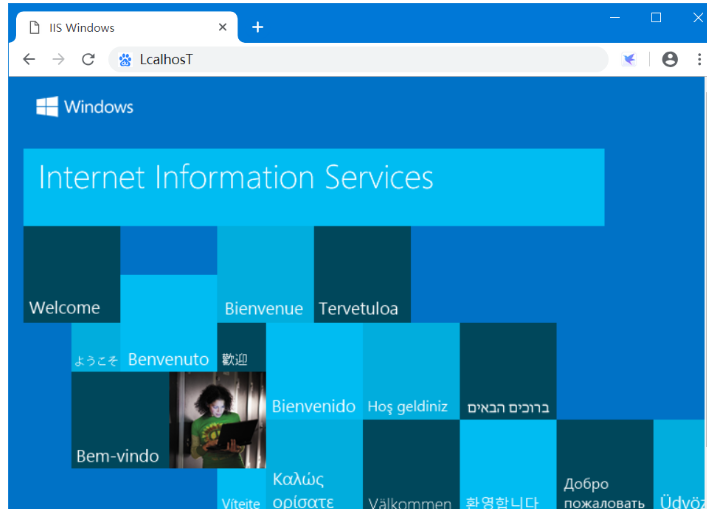Click the 환영합니다 tile

(x=508, y=464)
